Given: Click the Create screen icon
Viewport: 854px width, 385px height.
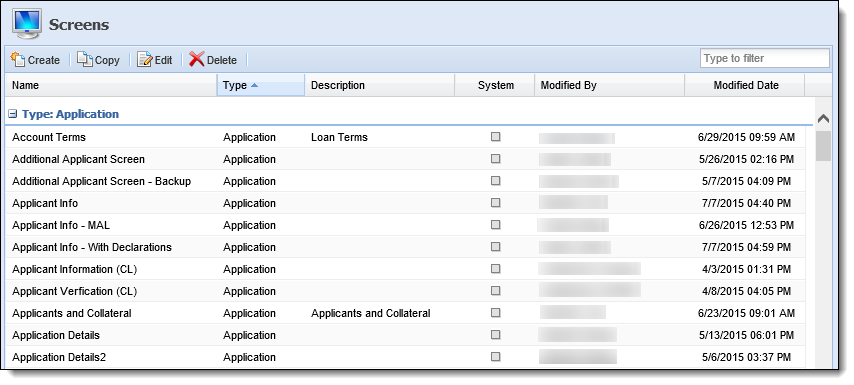Looking at the screenshot, I should pos(18,59).
